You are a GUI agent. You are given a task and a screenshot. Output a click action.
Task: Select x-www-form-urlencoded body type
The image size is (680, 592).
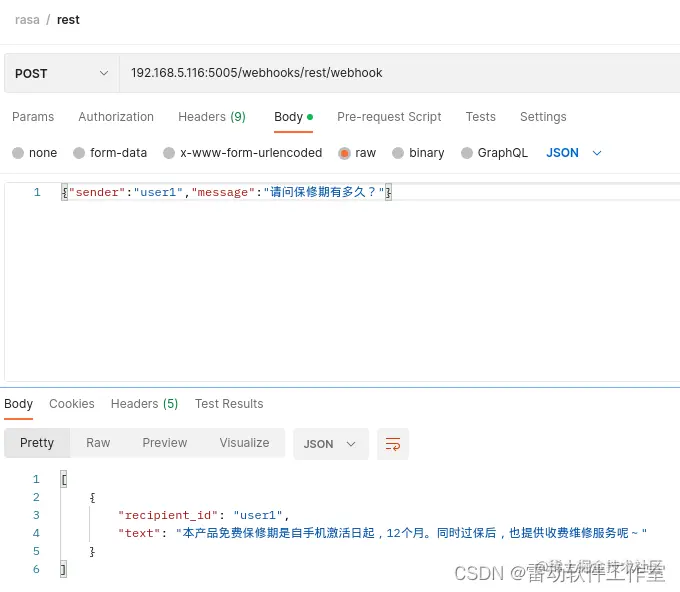(169, 153)
